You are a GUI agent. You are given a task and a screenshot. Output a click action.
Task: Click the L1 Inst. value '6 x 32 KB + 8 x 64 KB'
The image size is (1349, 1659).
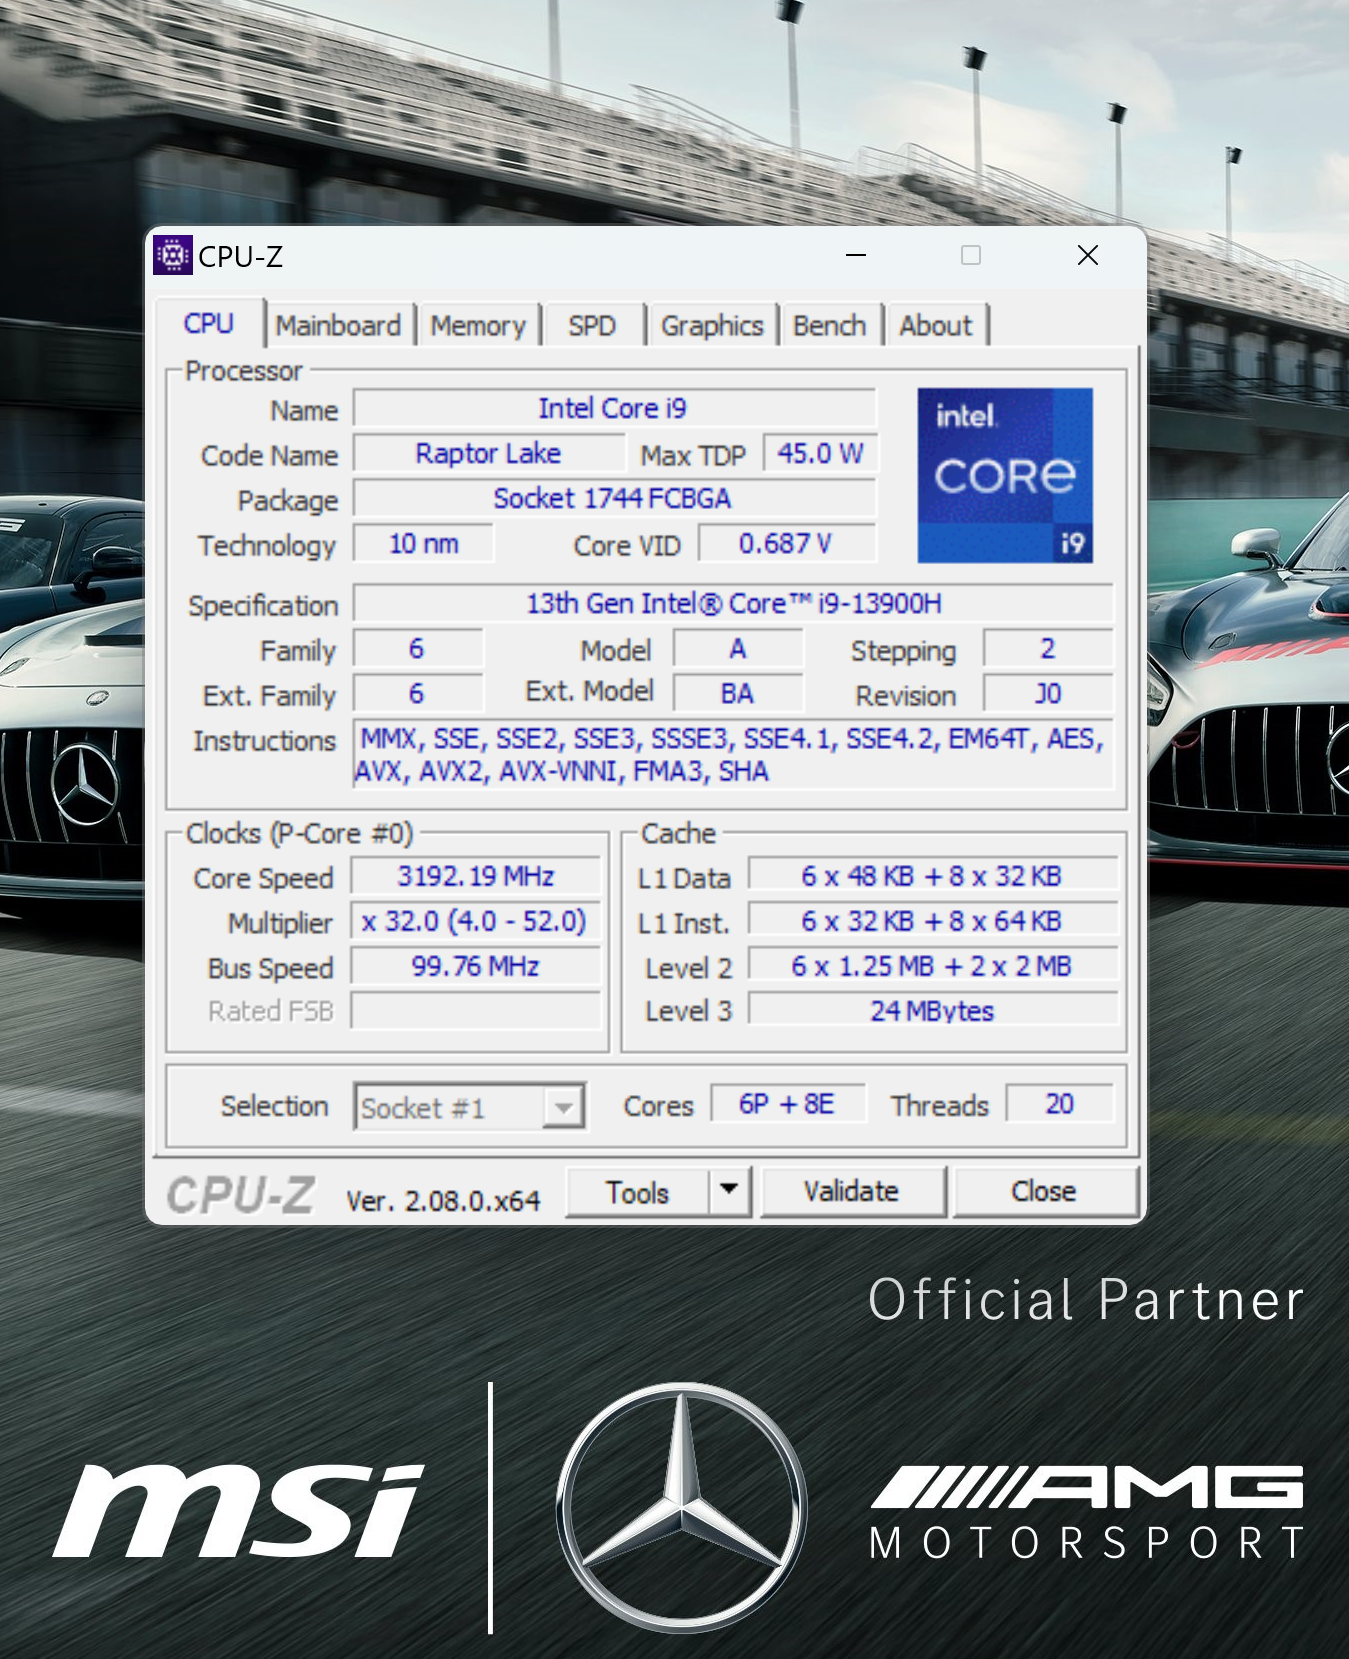933,921
